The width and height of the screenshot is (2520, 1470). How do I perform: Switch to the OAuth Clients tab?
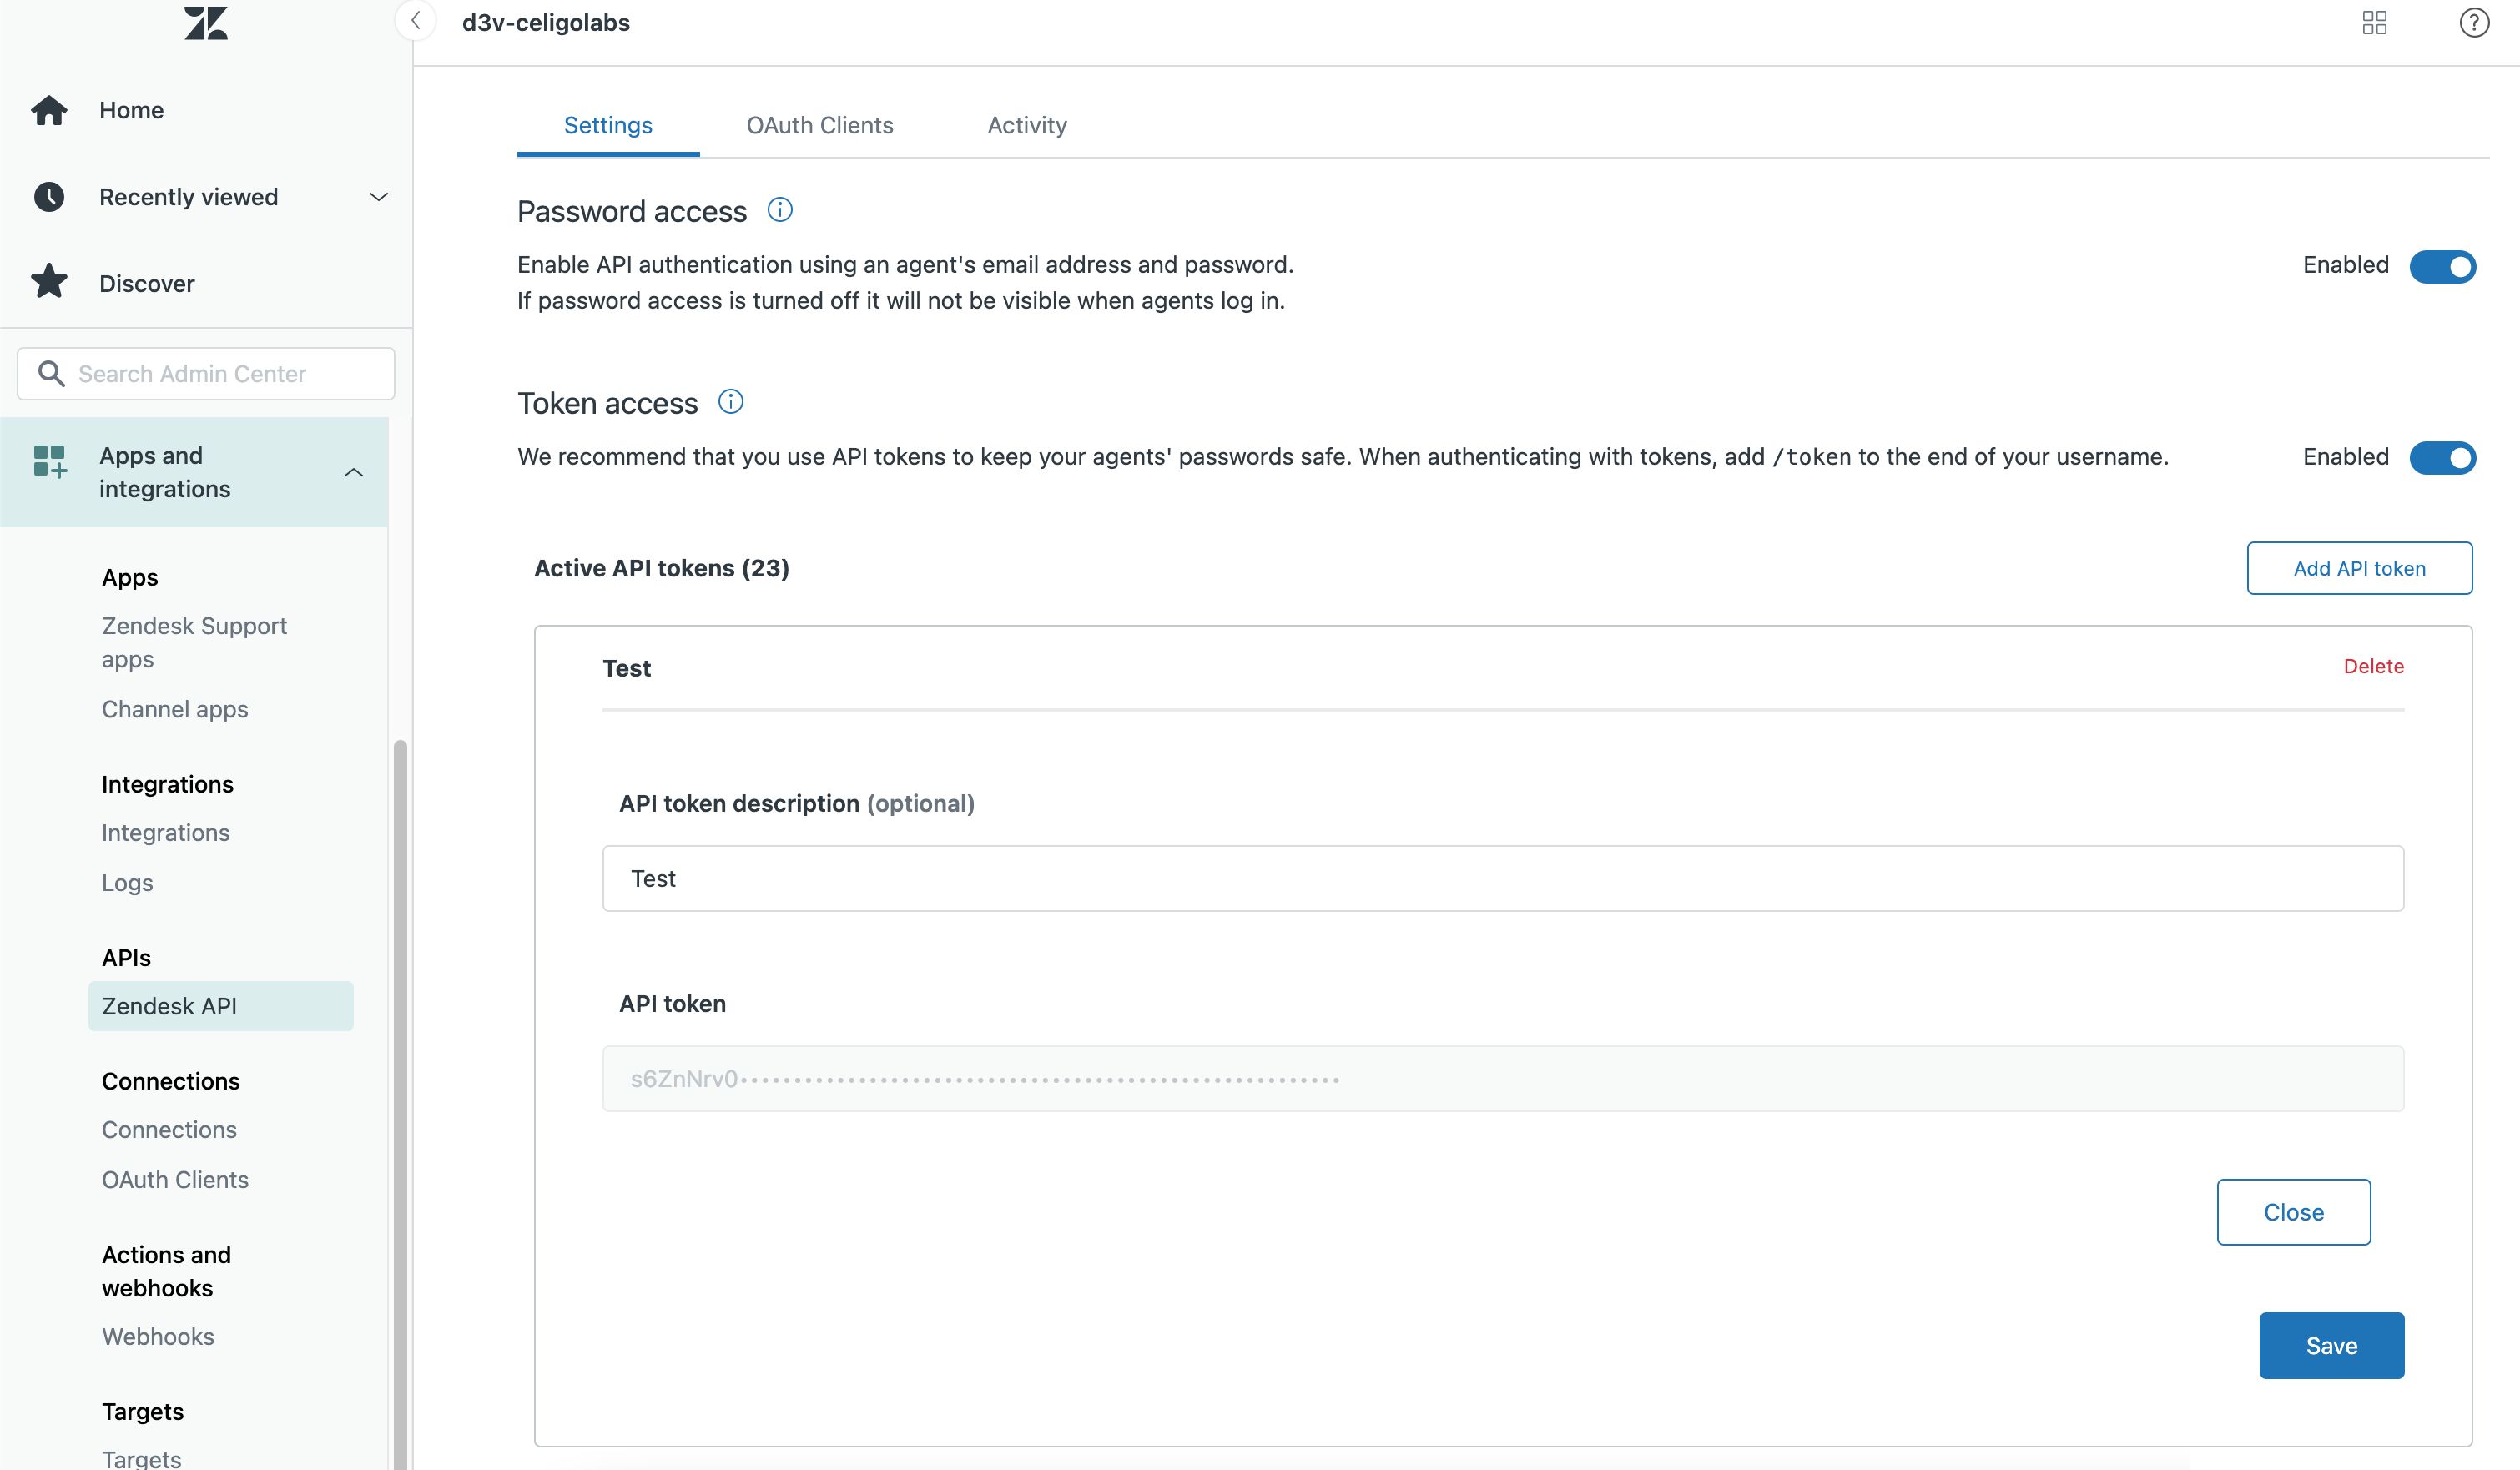point(820,126)
